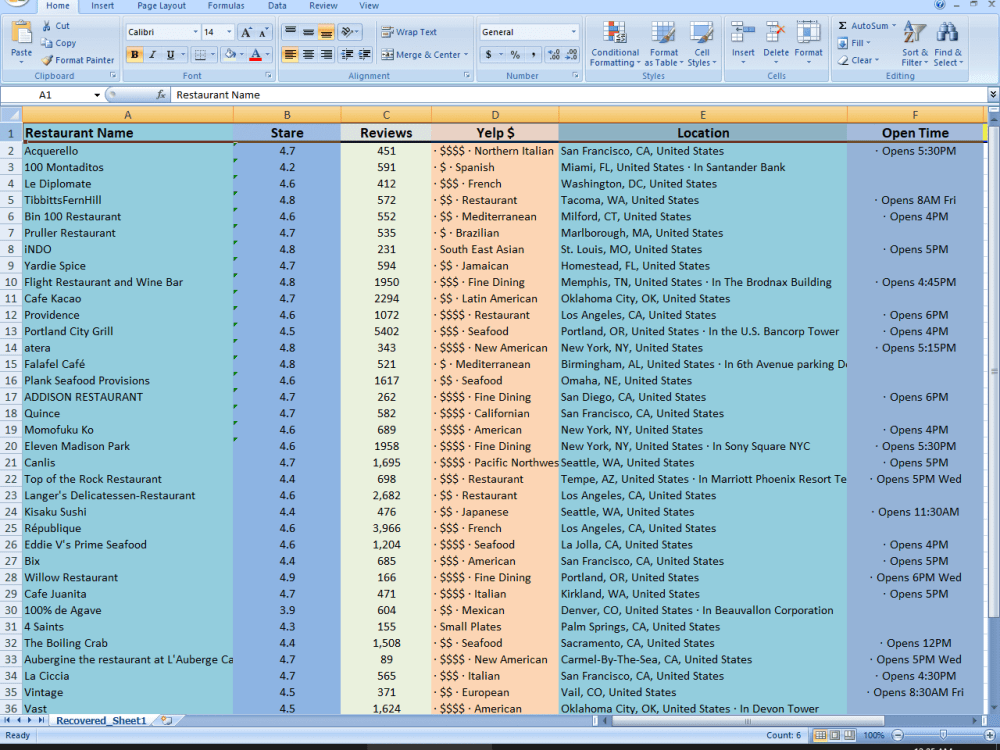Expand the Name Box dropdown arrow
Viewport: 1000px width, 750px height.
tap(97, 95)
